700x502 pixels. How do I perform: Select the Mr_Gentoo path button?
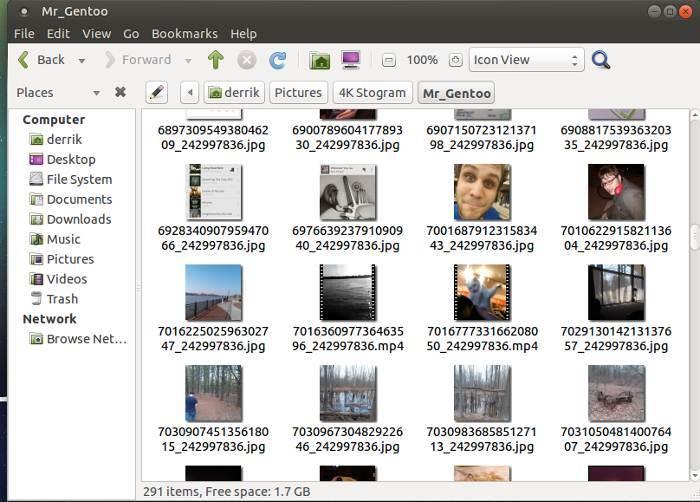(x=456, y=92)
